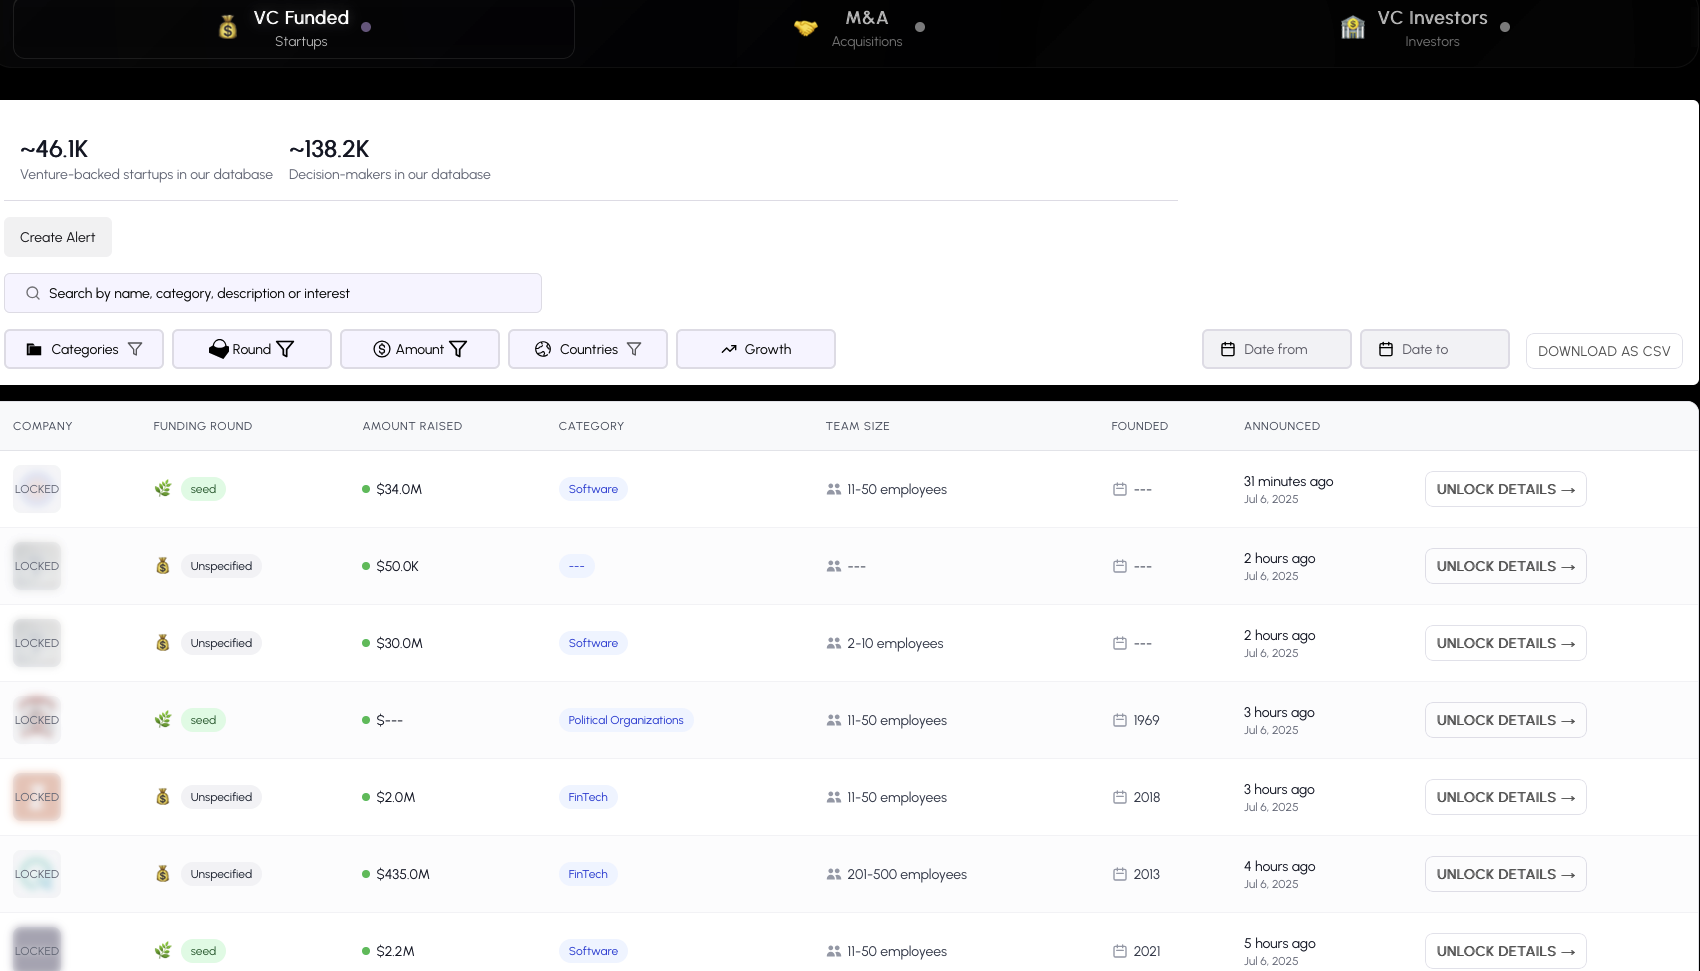The width and height of the screenshot is (1700, 971).
Task: Unlock details for the $2.0M FinTech row
Action: tap(1506, 797)
